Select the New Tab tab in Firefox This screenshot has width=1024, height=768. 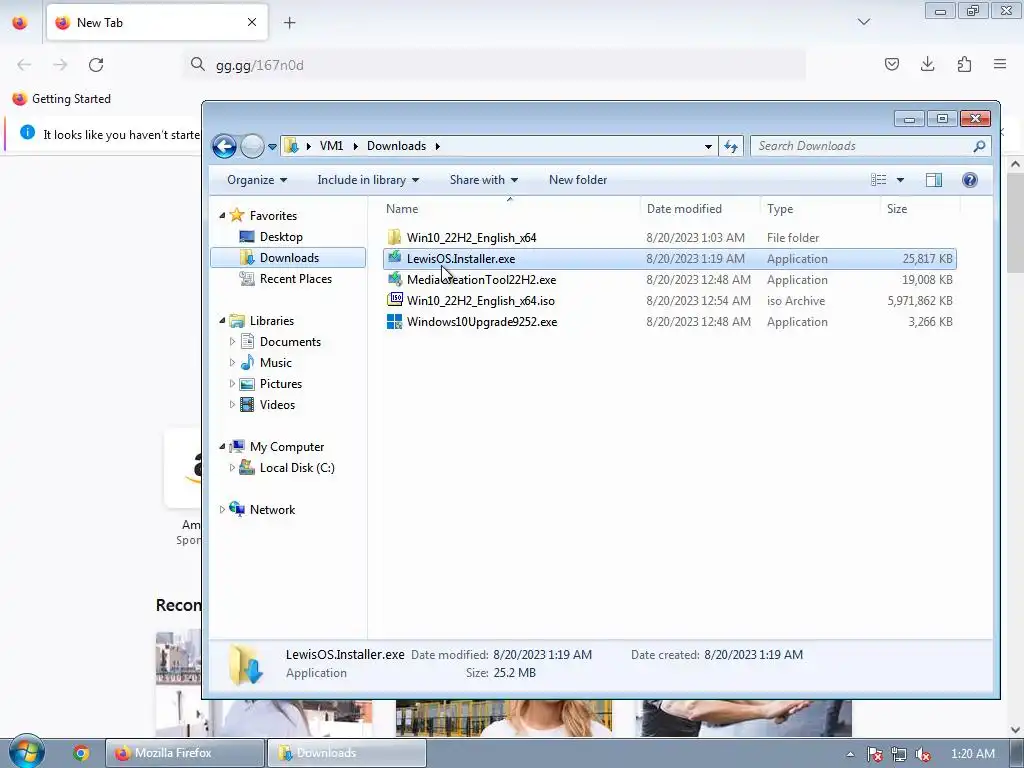pyautogui.click(x=157, y=22)
